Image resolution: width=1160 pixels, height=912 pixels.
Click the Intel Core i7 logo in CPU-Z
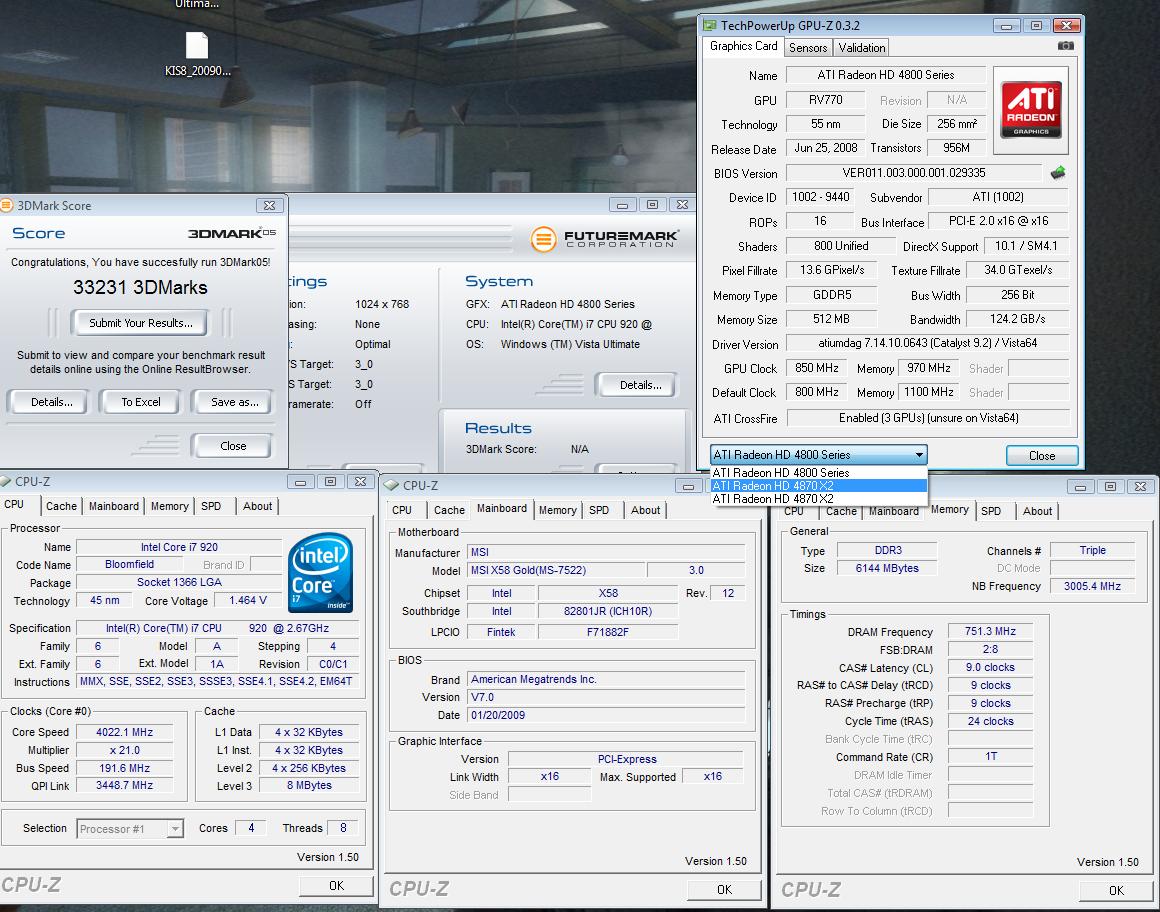(320, 572)
